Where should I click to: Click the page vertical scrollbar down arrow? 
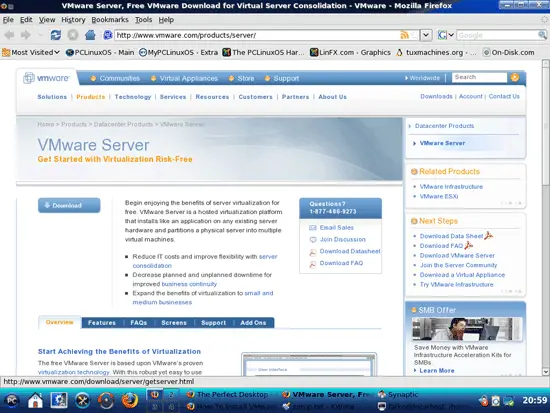[545, 371]
